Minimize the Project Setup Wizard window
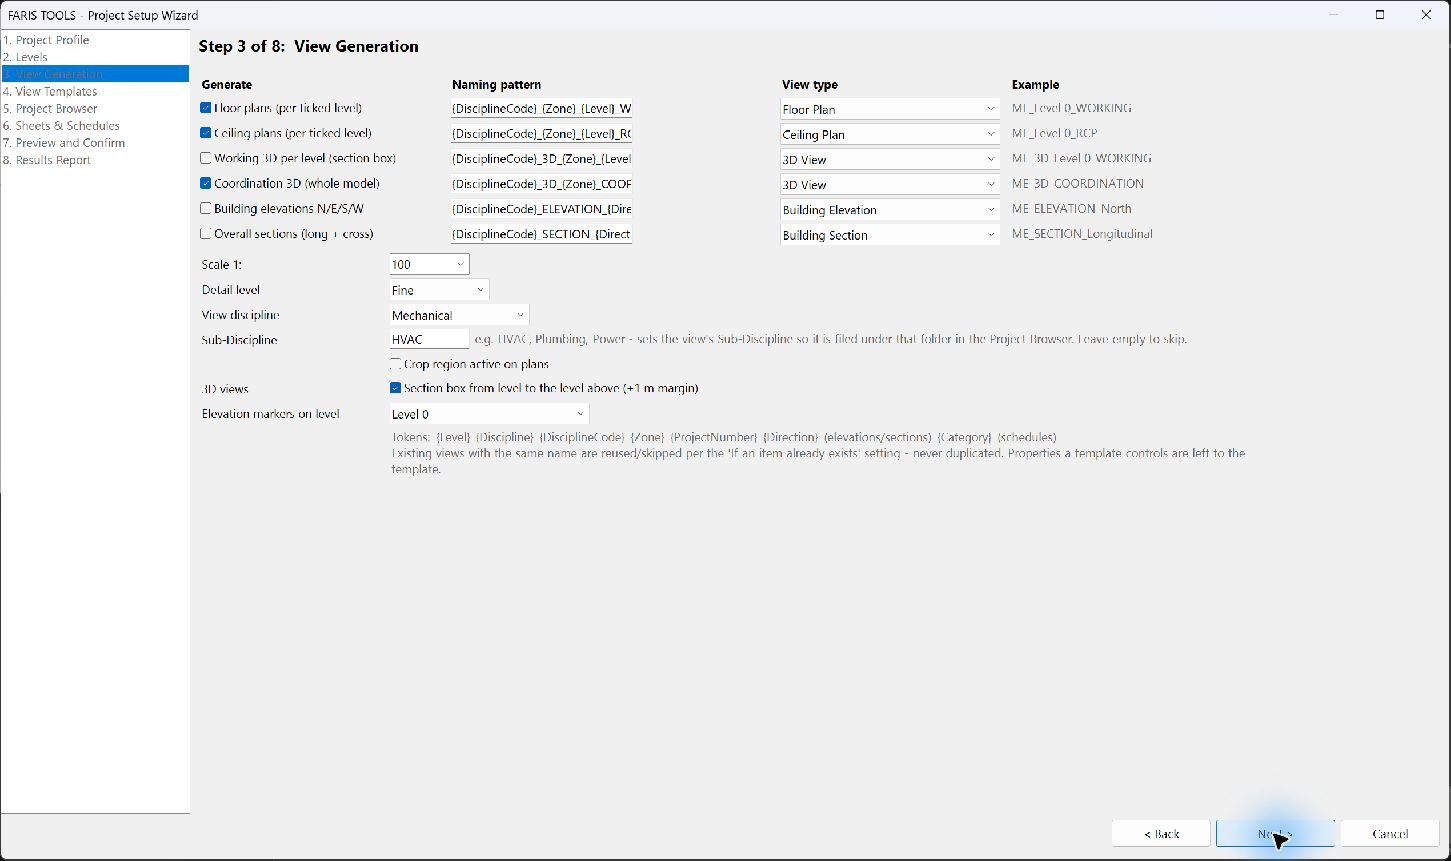 coord(1334,14)
